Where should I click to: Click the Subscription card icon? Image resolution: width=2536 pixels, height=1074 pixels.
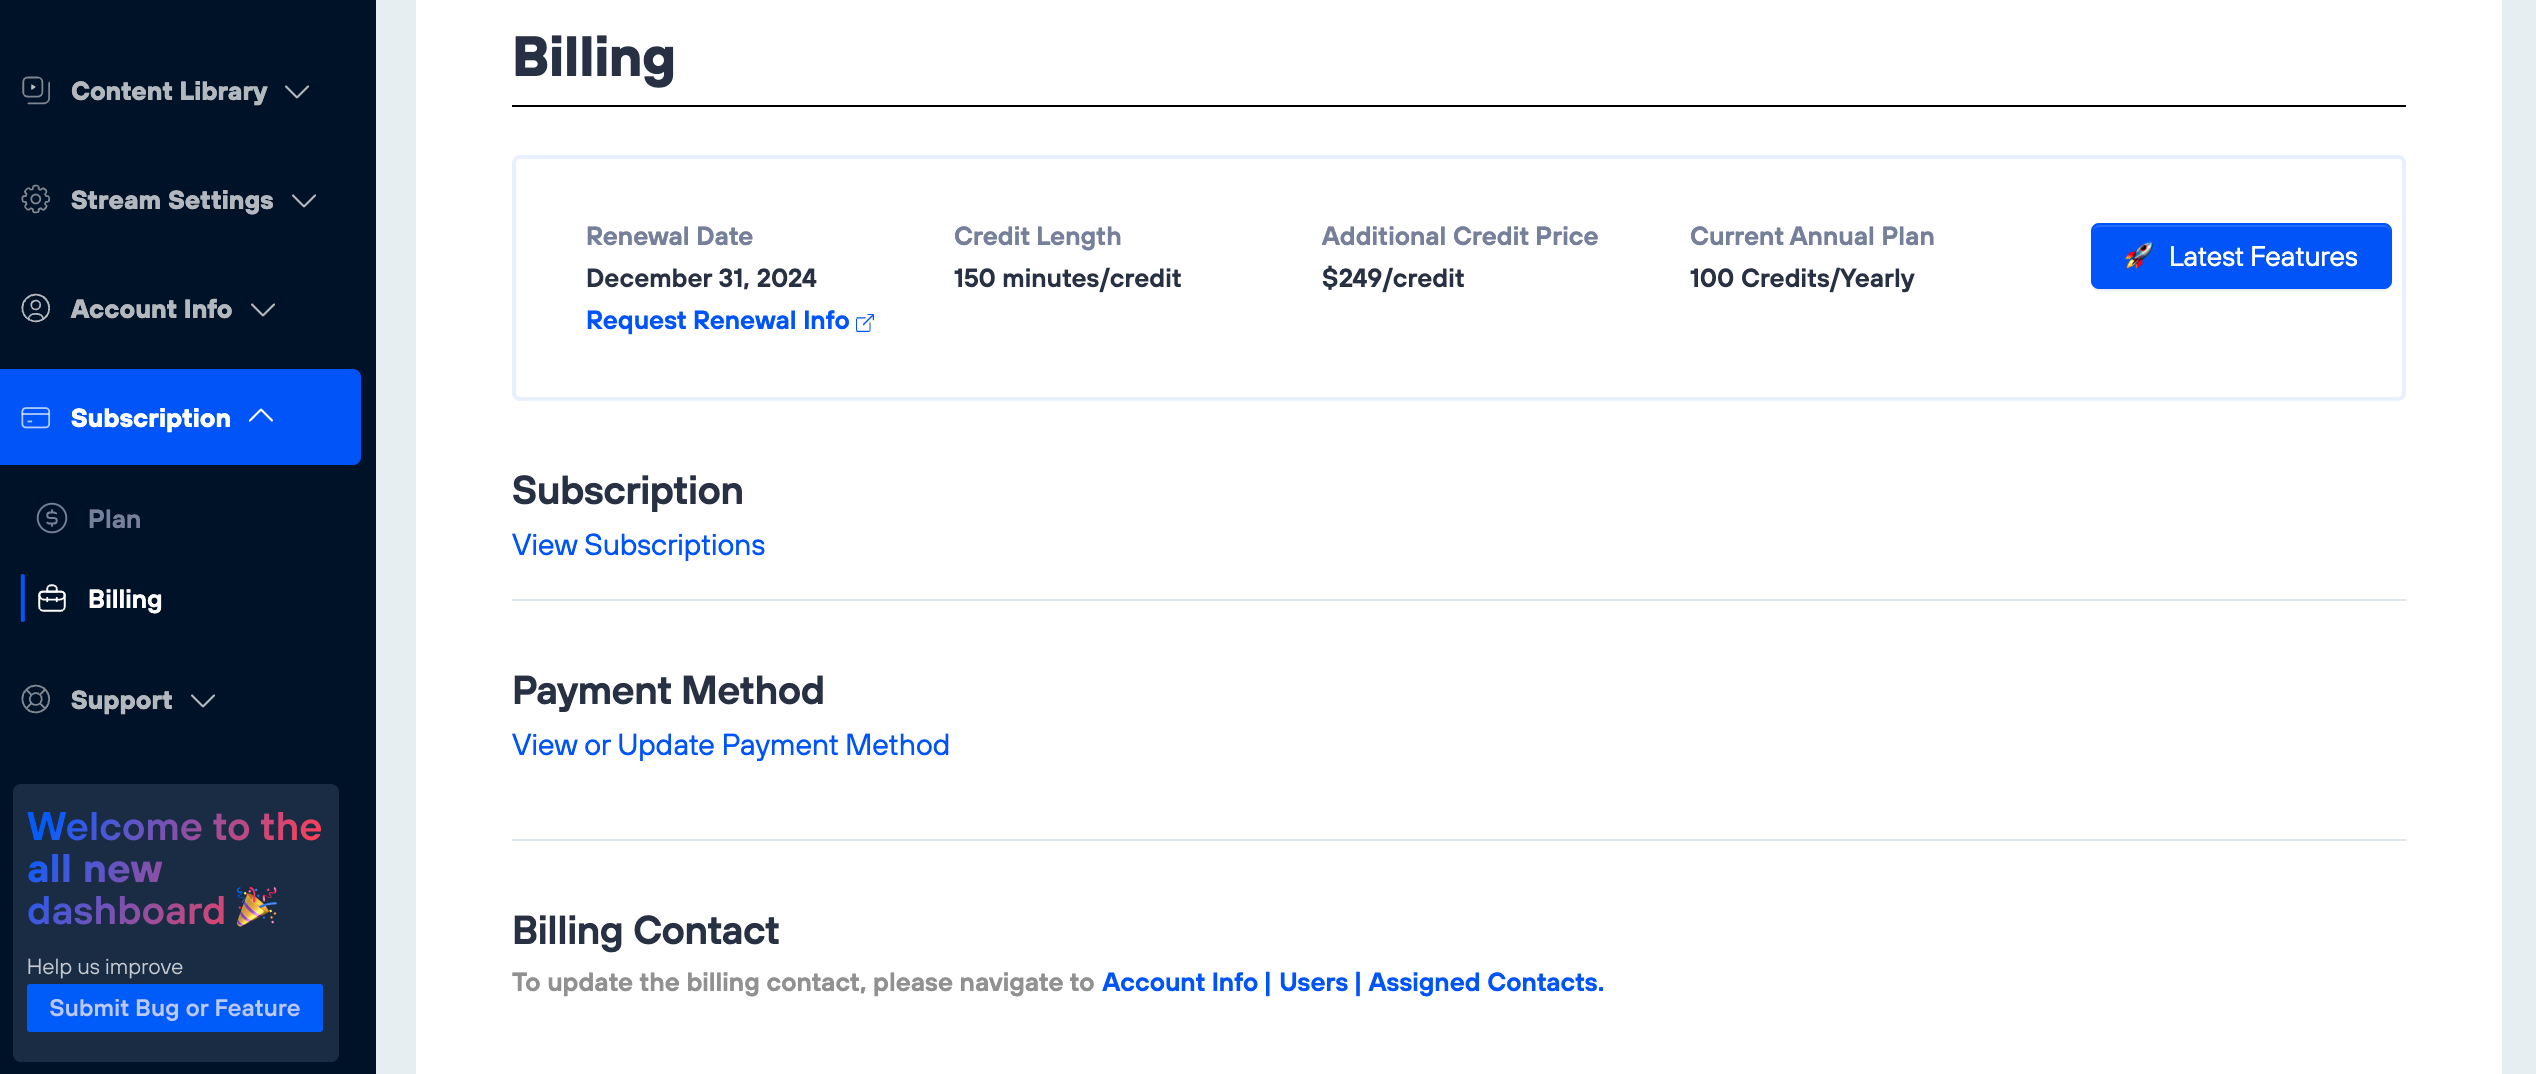click(36, 418)
